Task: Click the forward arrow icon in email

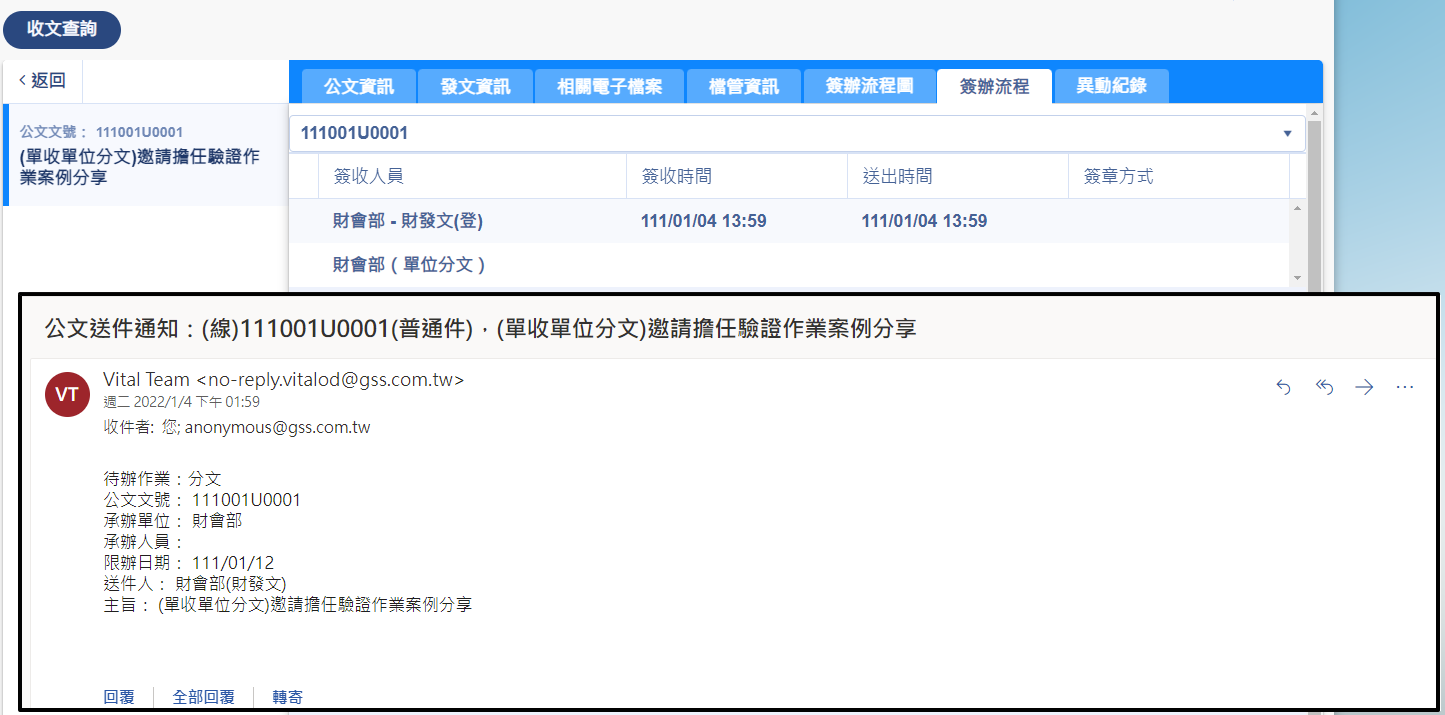Action: [1364, 388]
